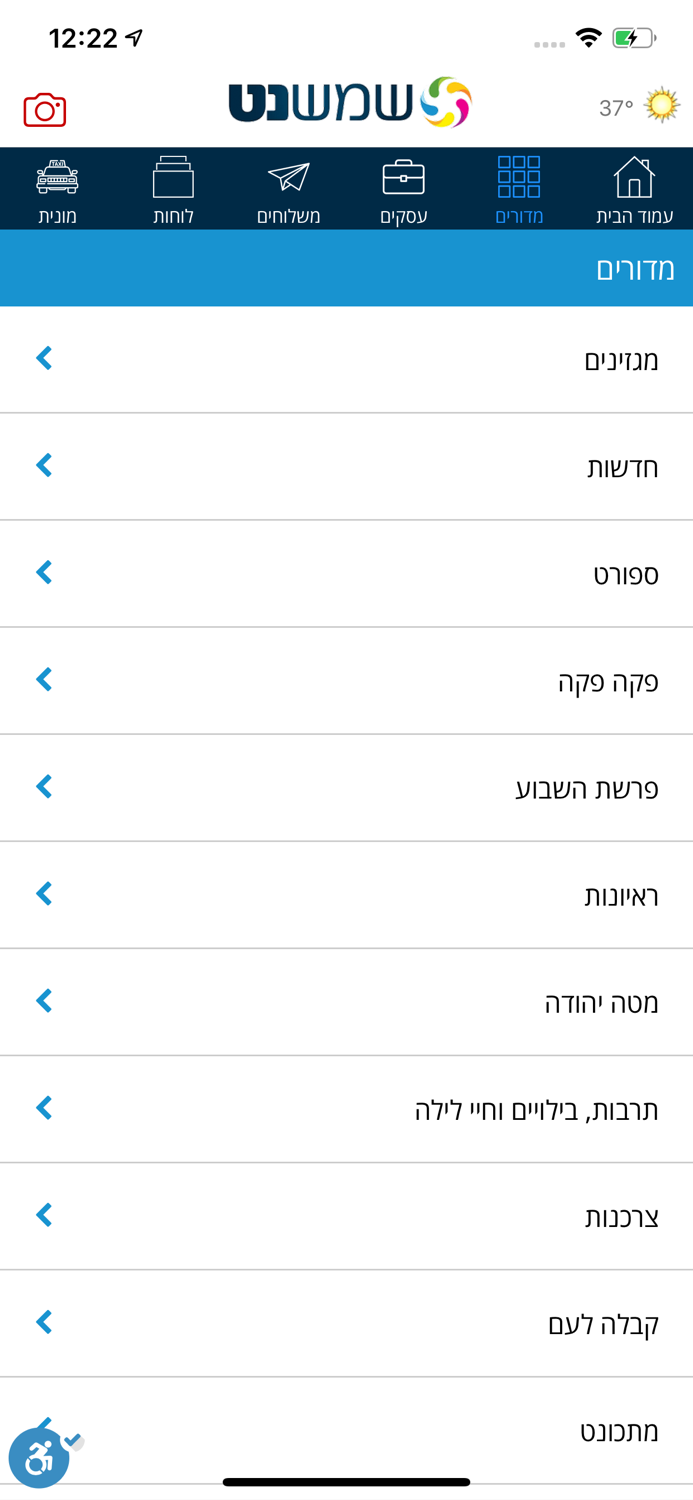Tap the משלוחים paper plane icon
693x1500 pixels.
pyautogui.click(x=288, y=180)
